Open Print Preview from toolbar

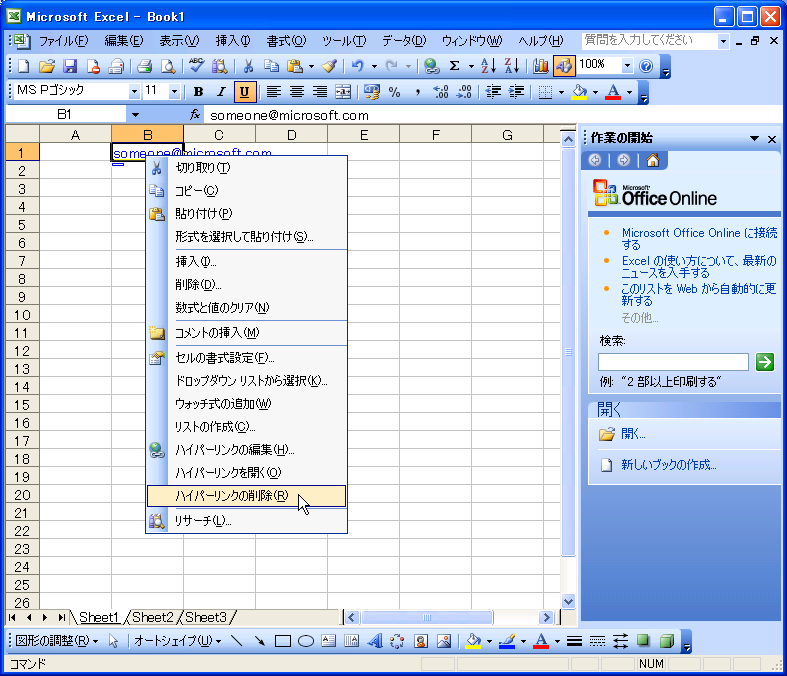[168, 66]
